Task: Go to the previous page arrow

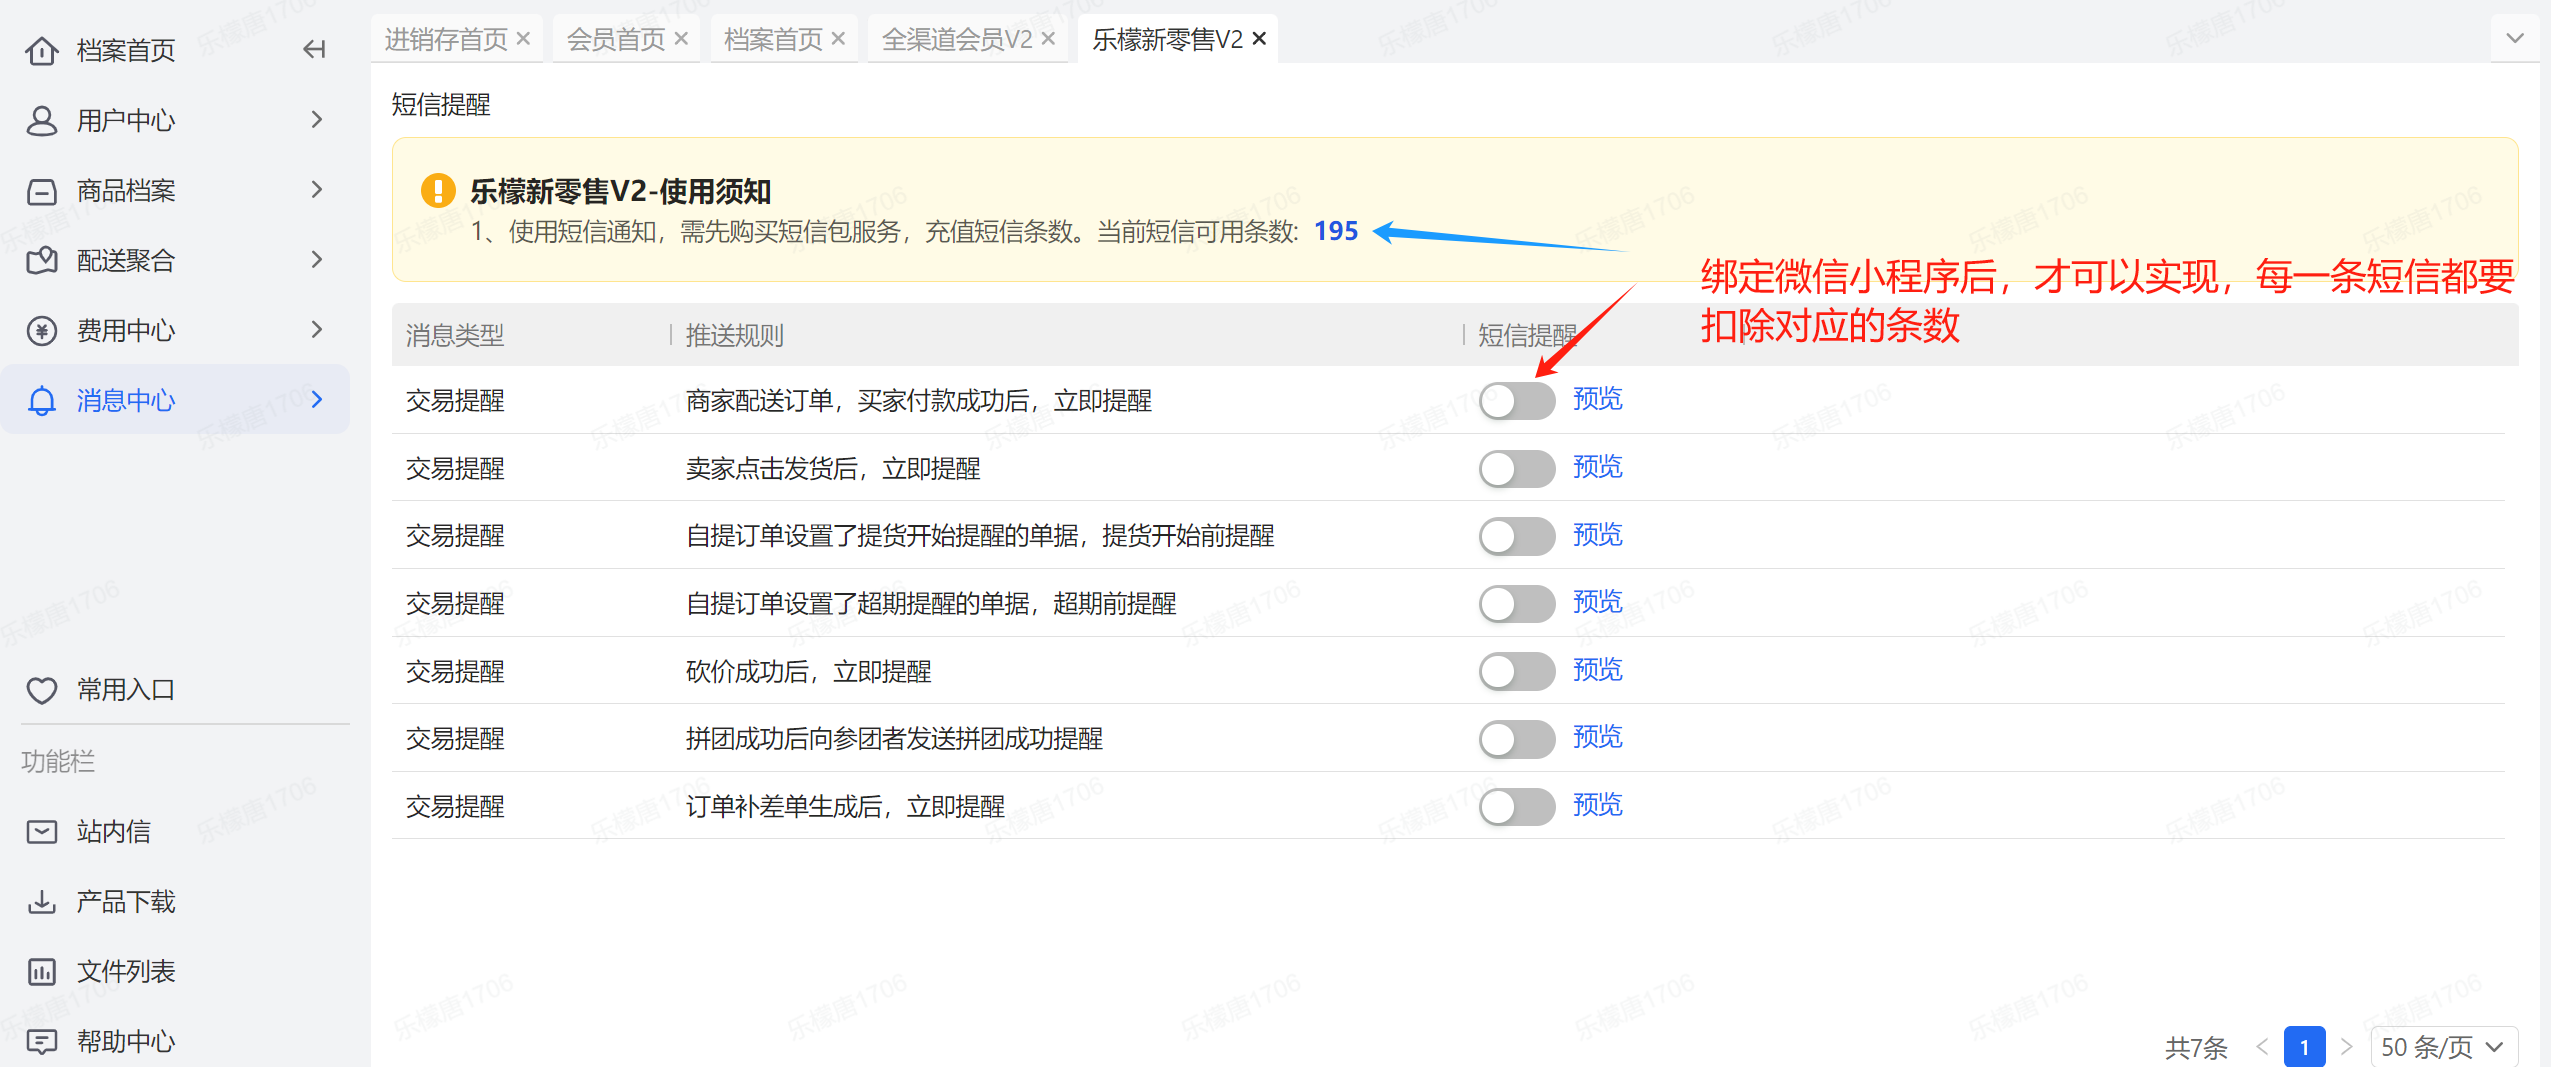Action: (x=2262, y=1047)
